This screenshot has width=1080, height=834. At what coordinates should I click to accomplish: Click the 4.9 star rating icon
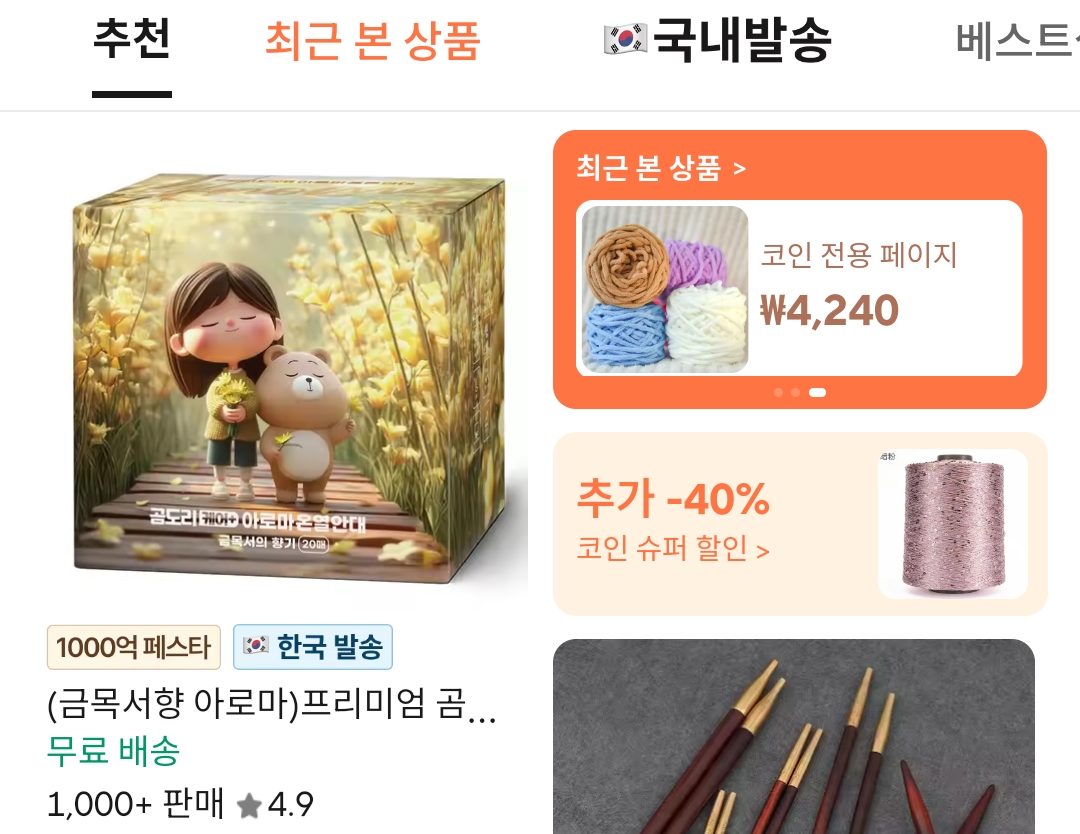(249, 805)
